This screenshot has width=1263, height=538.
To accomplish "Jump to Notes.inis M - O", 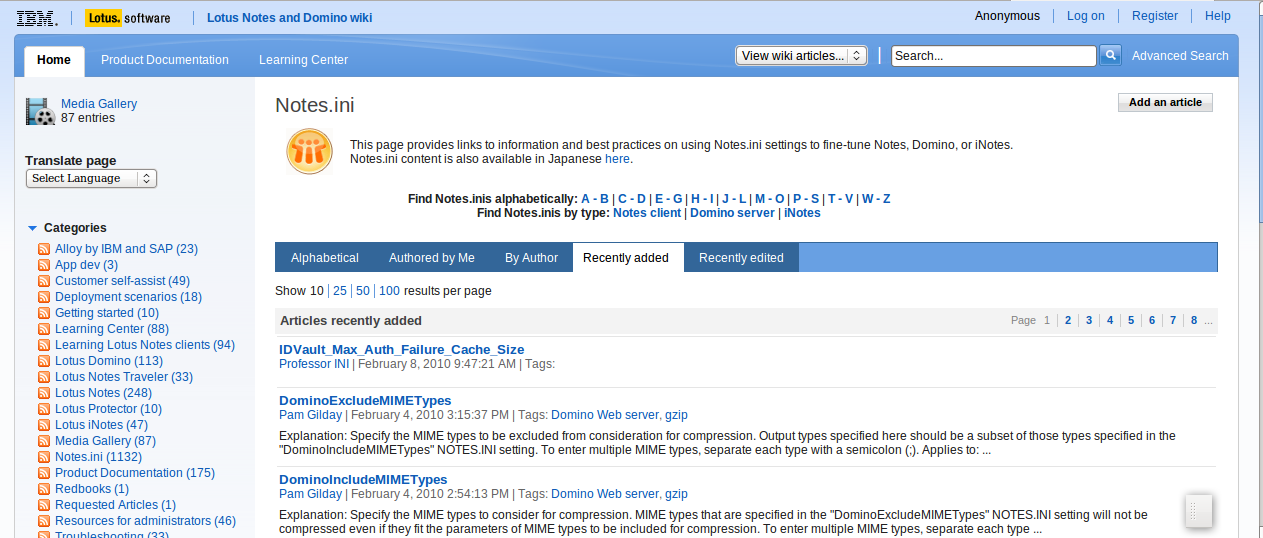I will pos(770,199).
